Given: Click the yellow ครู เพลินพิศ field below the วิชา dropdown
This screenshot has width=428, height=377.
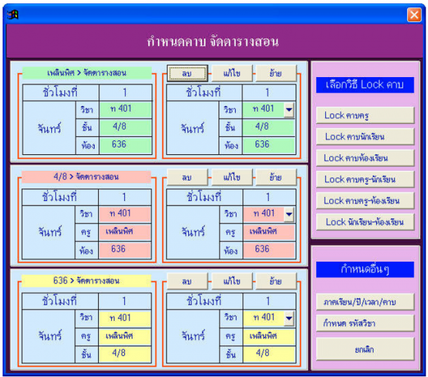Looking at the screenshot, I should click(269, 336).
